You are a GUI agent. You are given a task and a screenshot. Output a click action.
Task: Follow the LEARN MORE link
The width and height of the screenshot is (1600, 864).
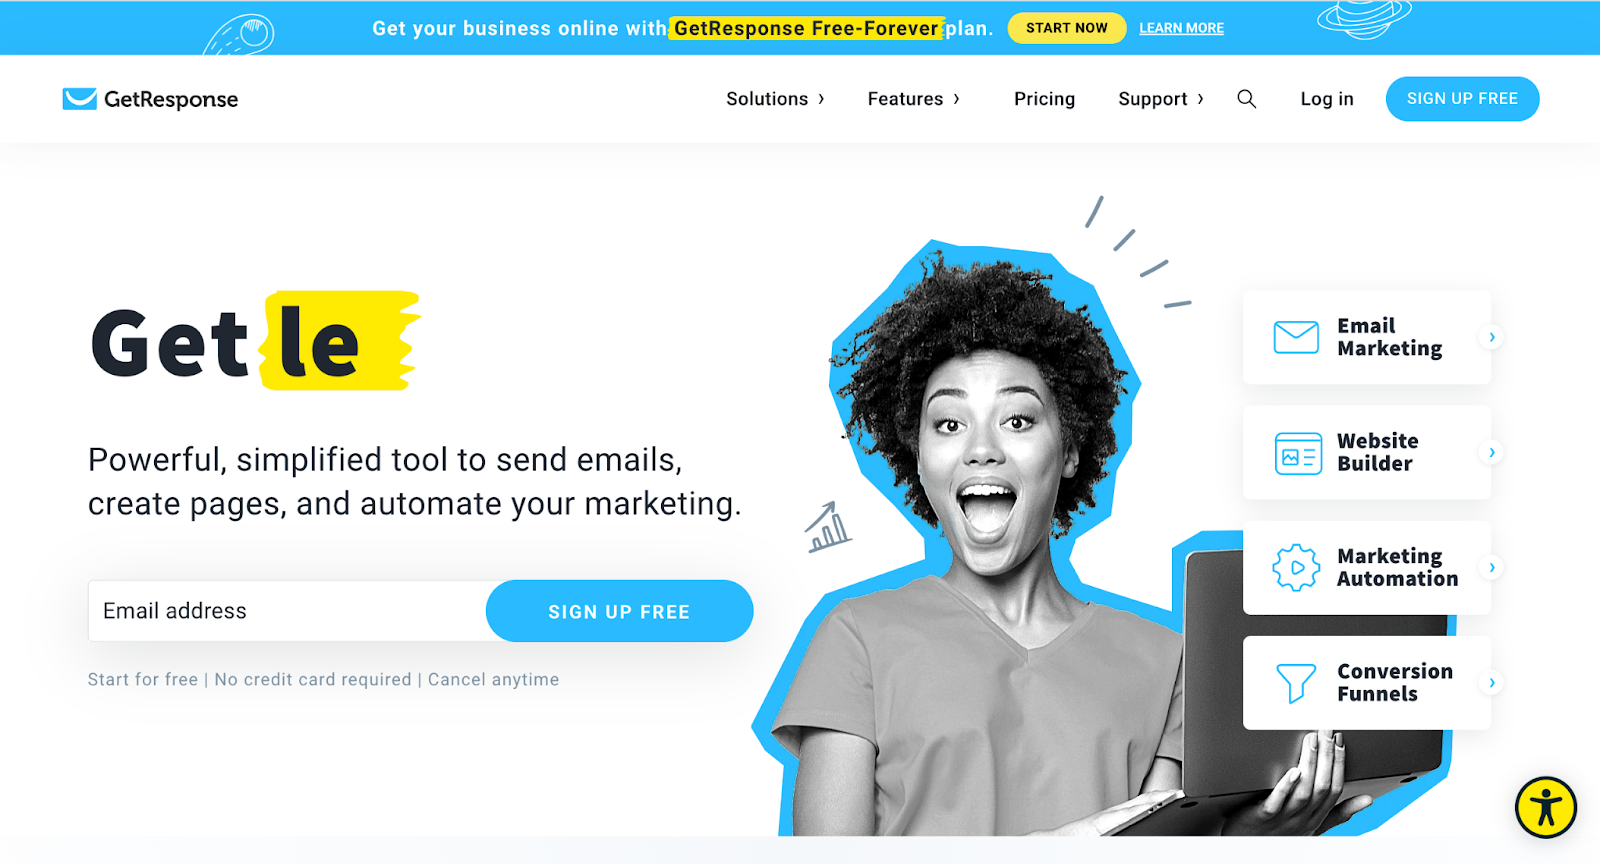click(1181, 28)
